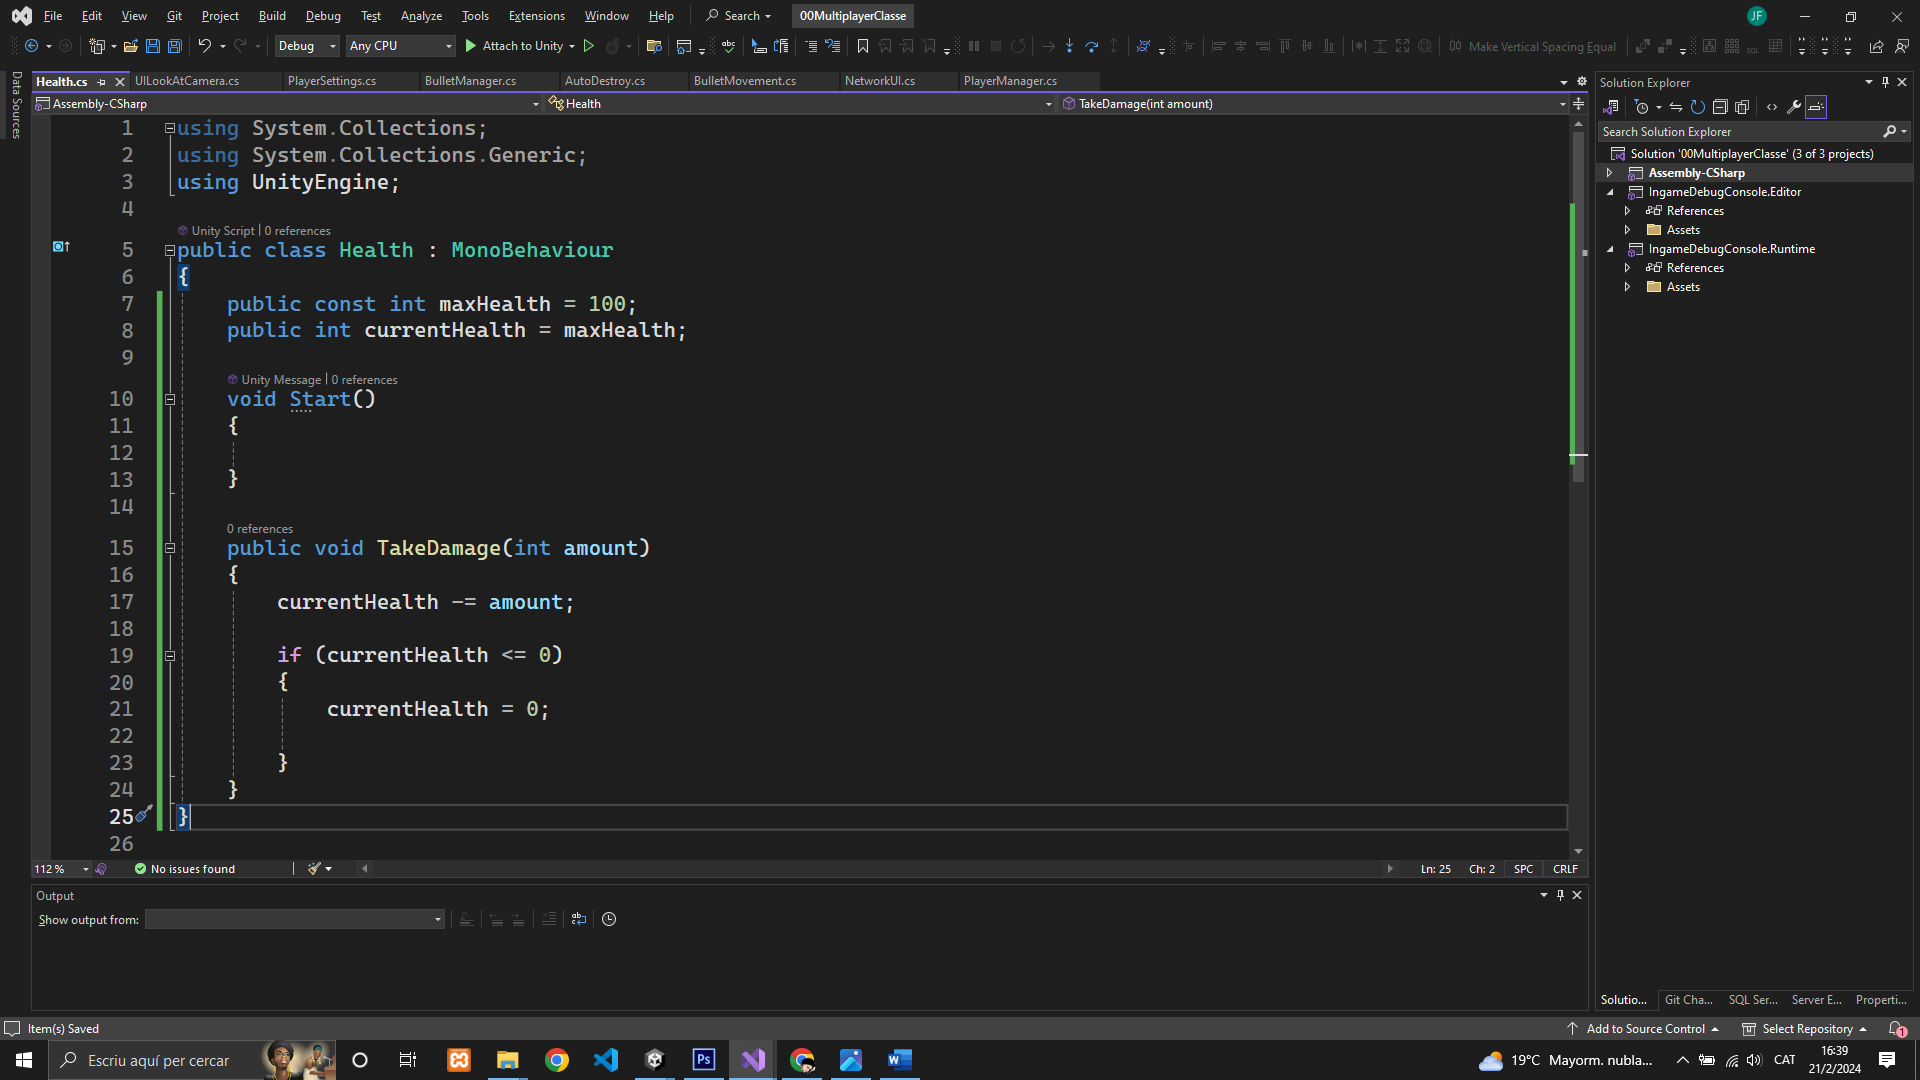
Task: Toggle pin on the Health.cs tab
Action: pyautogui.click(x=102, y=82)
